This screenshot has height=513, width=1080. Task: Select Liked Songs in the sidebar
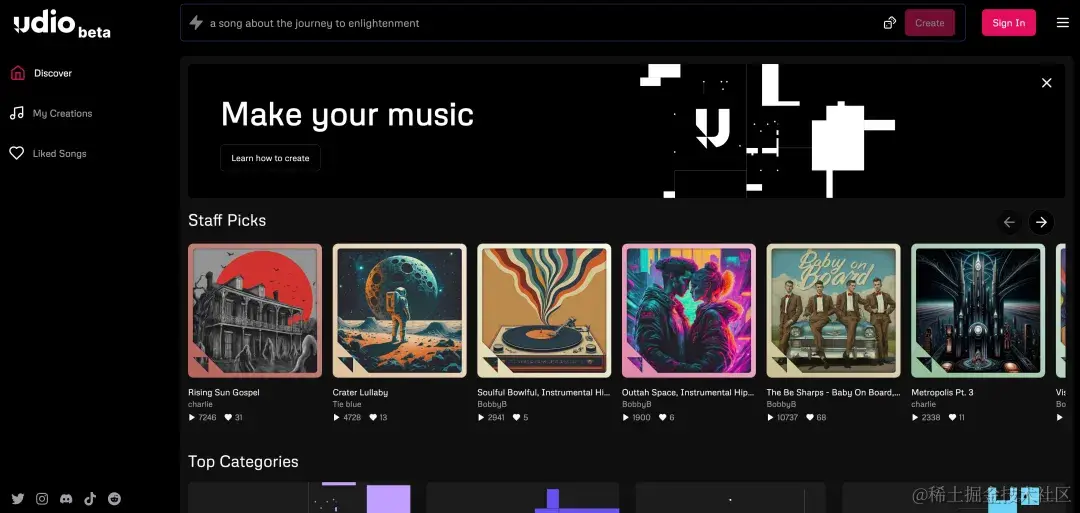pos(59,154)
